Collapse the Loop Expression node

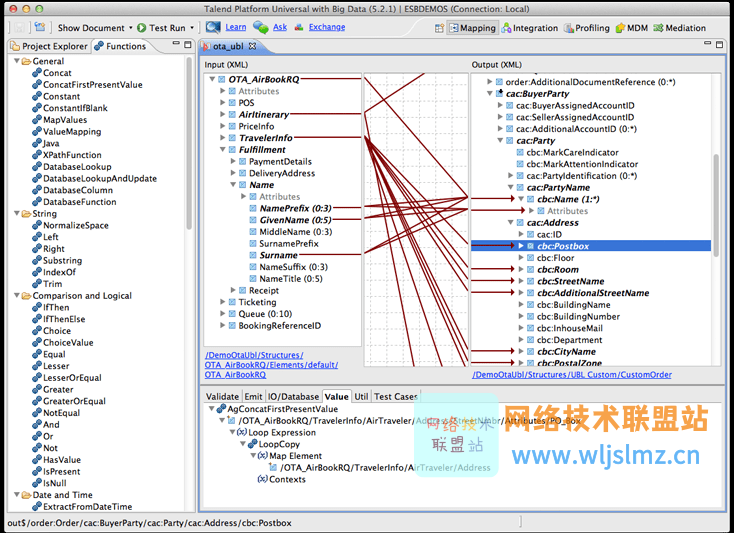(x=232, y=432)
